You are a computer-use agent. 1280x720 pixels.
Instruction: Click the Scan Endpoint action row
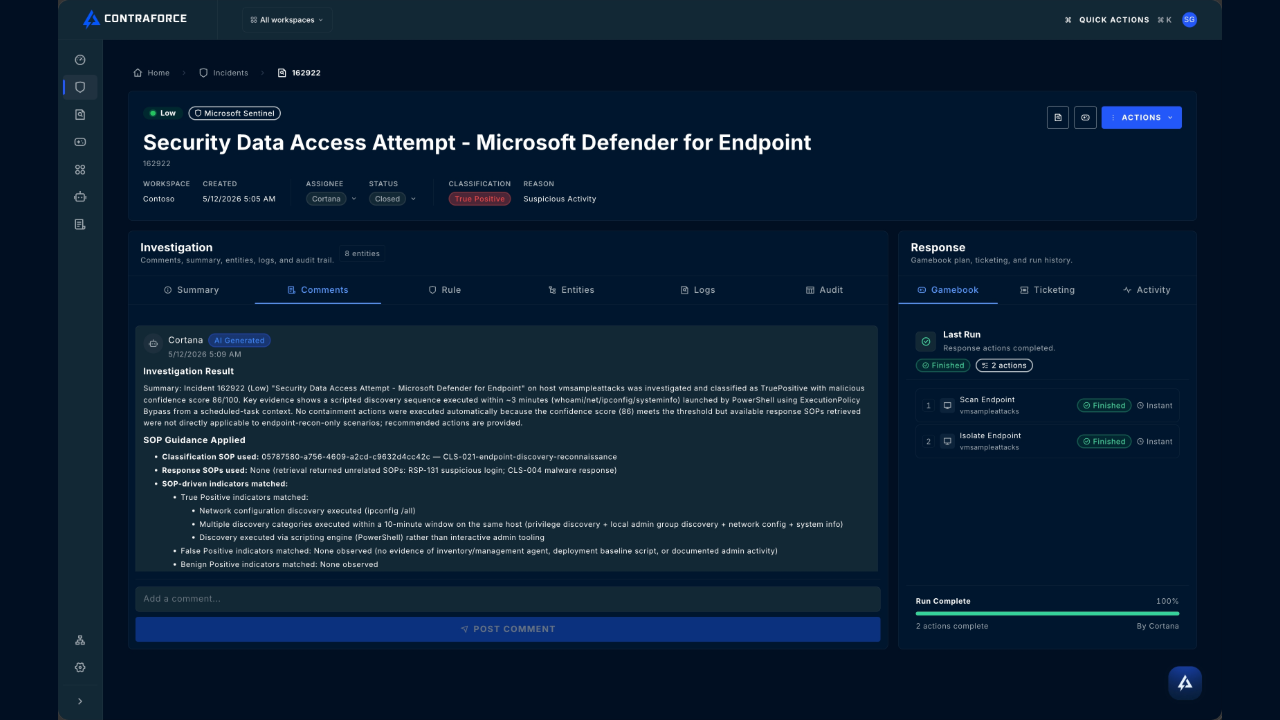[x=1047, y=405]
